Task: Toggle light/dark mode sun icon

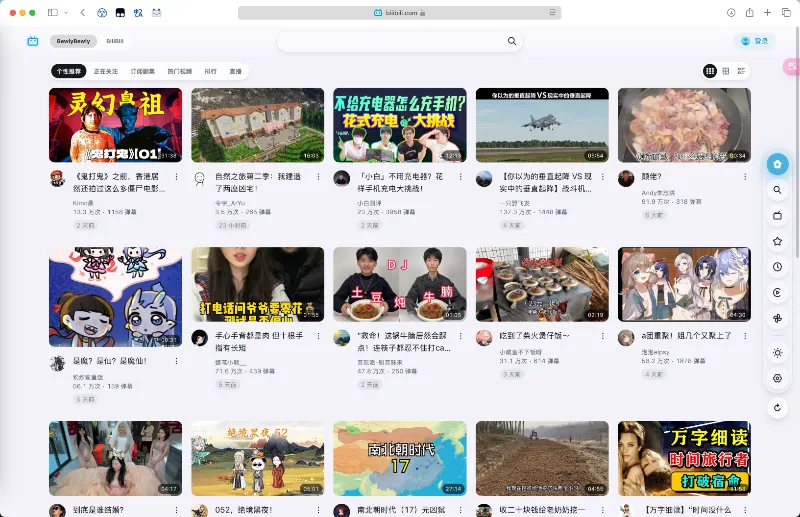Action: [x=777, y=353]
